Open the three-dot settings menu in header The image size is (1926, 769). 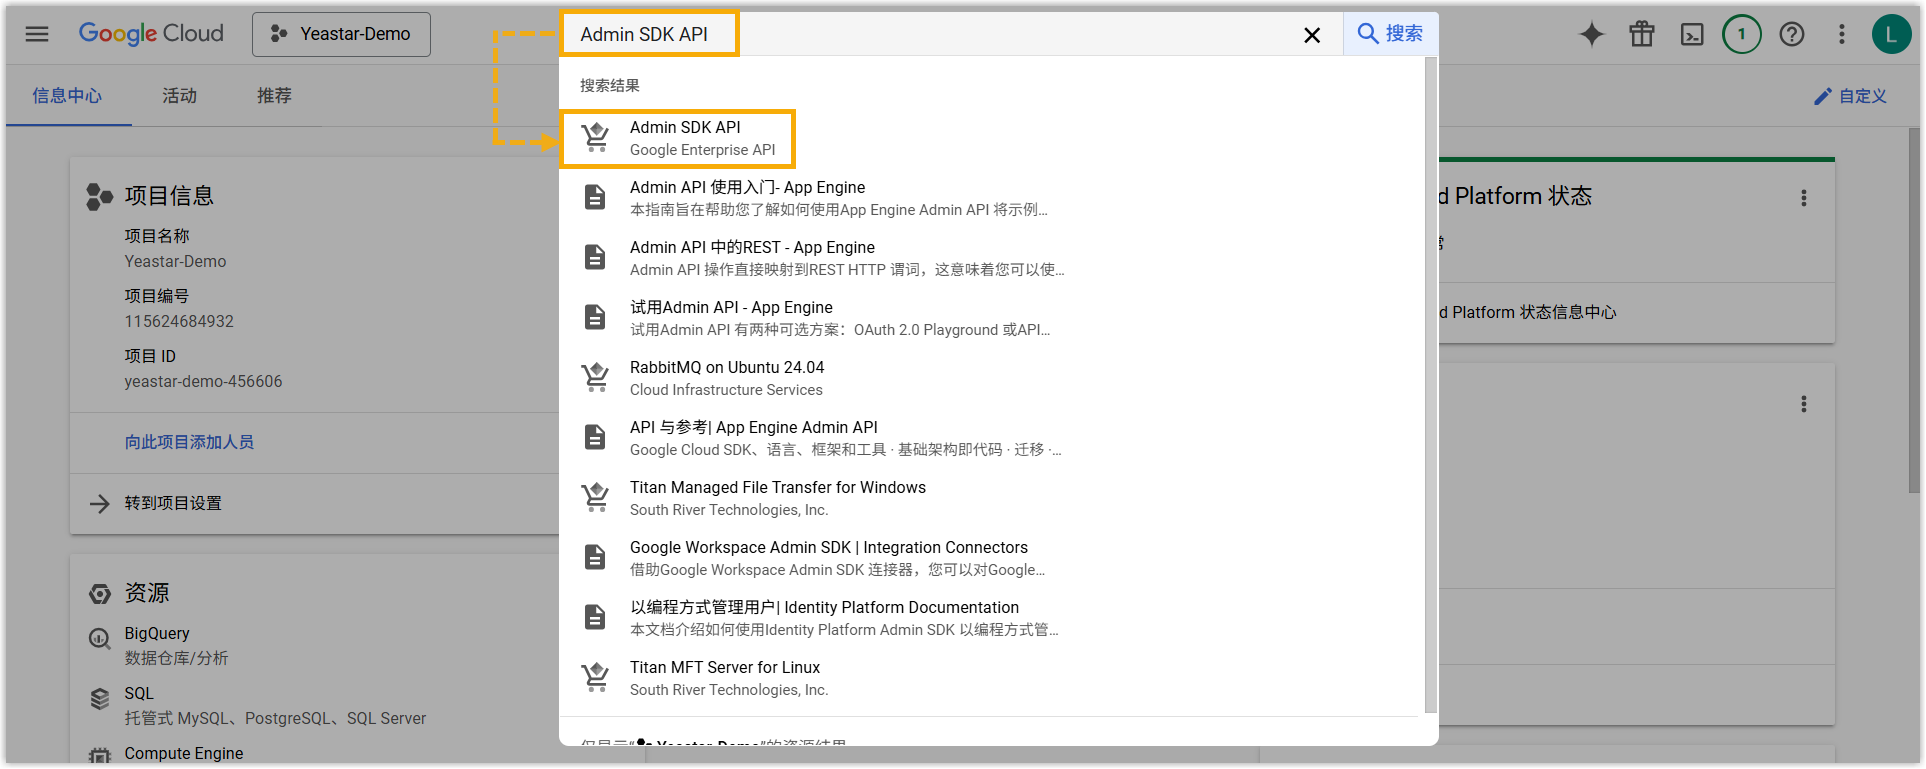pos(1841,34)
